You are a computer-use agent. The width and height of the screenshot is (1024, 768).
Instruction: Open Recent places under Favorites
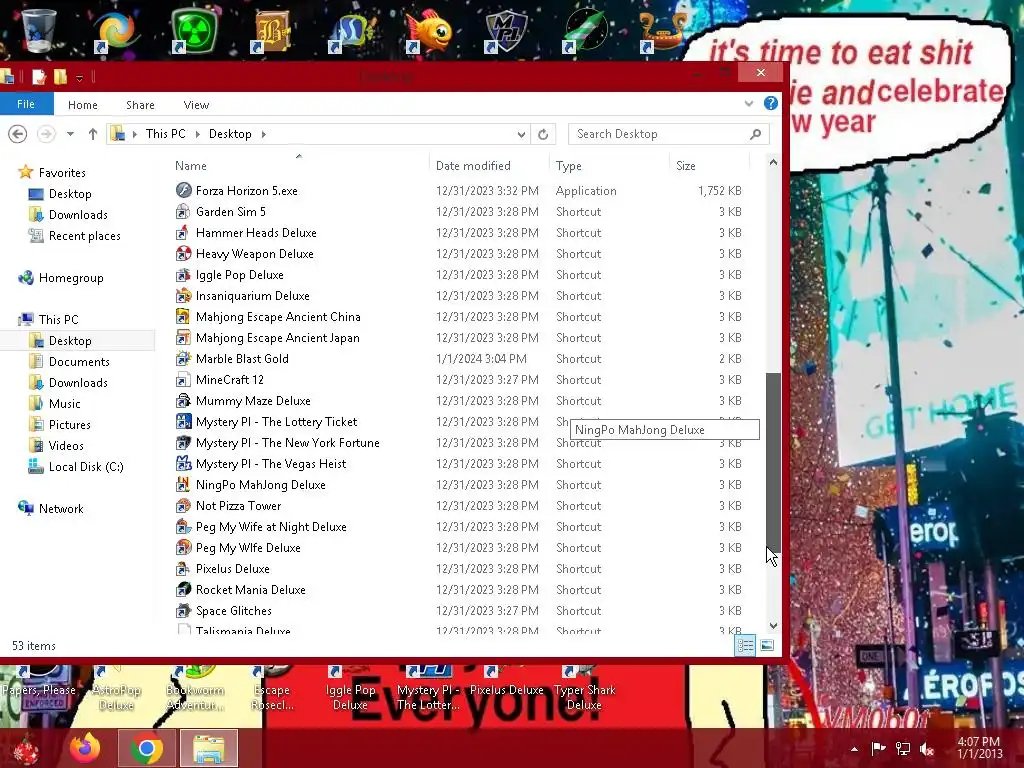point(85,236)
